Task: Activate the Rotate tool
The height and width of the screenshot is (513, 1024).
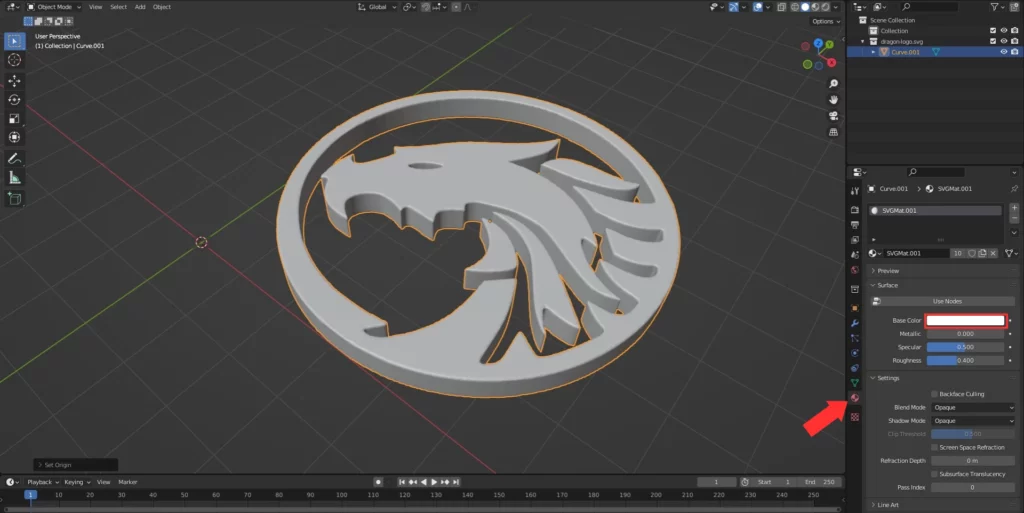Action: pos(15,99)
